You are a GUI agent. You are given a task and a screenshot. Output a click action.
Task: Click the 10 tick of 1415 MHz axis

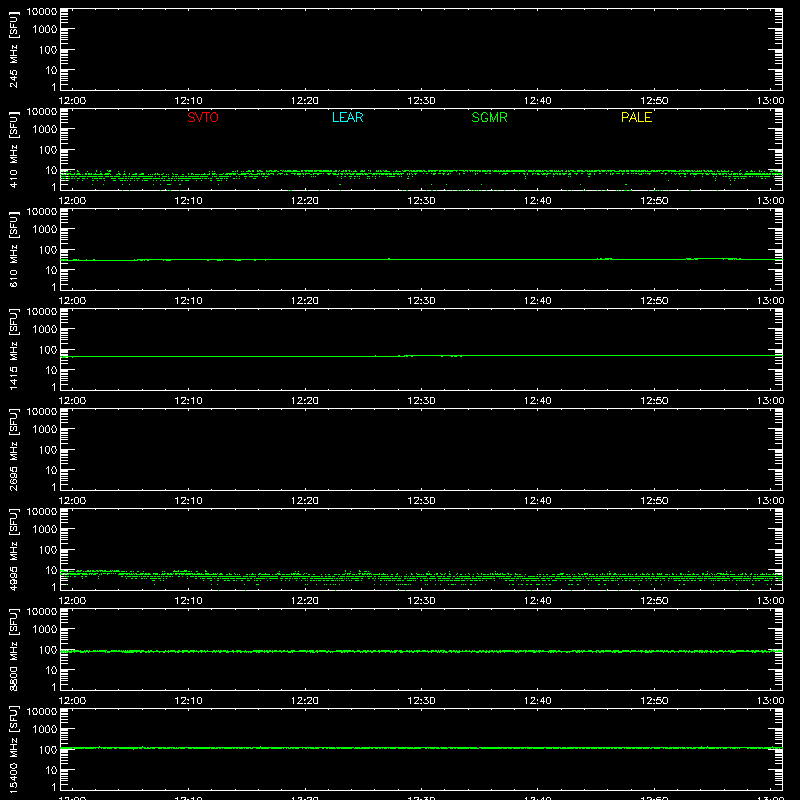pyautogui.click(x=52, y=370)
